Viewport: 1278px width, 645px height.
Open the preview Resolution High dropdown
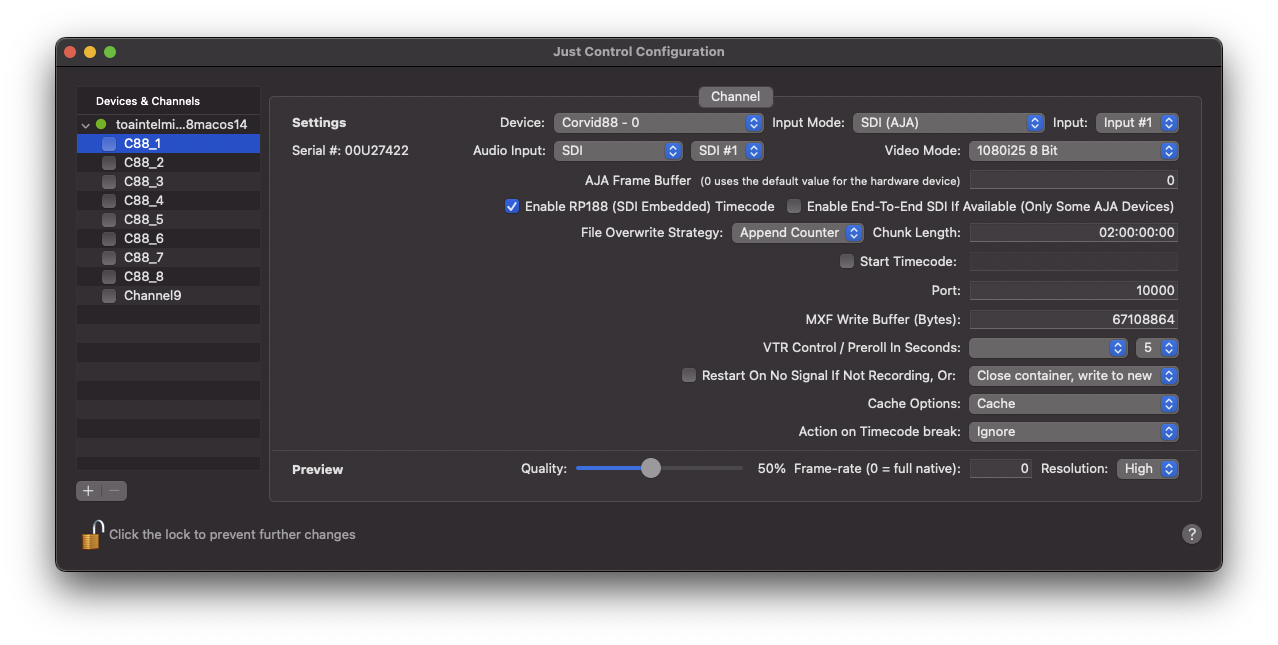pyautogui.click(x=1148, y=469)
